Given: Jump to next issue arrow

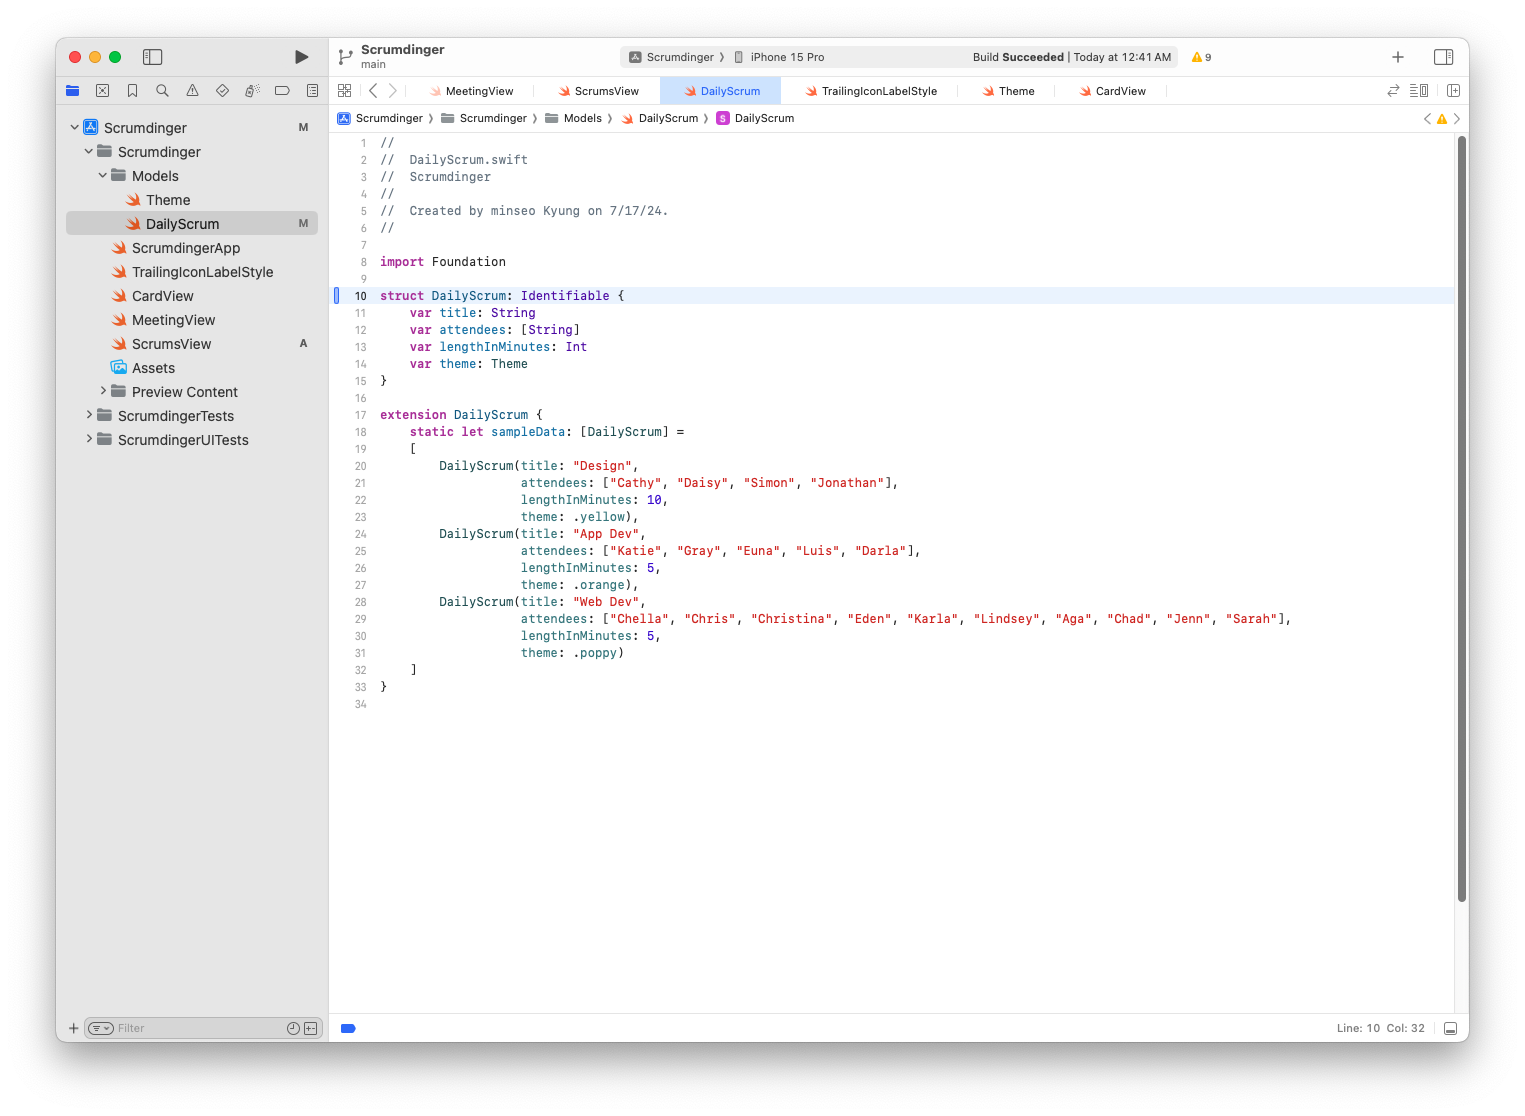Looking at the screenshot, I should click(1457, 118).
